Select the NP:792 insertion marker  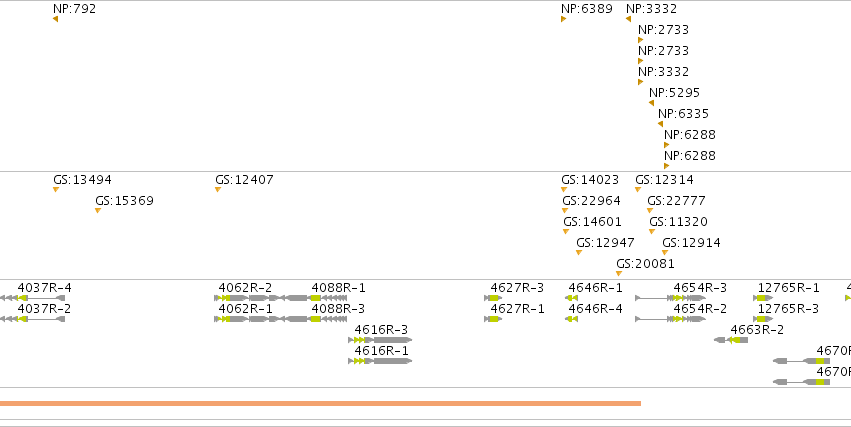[x=55, y=19]
